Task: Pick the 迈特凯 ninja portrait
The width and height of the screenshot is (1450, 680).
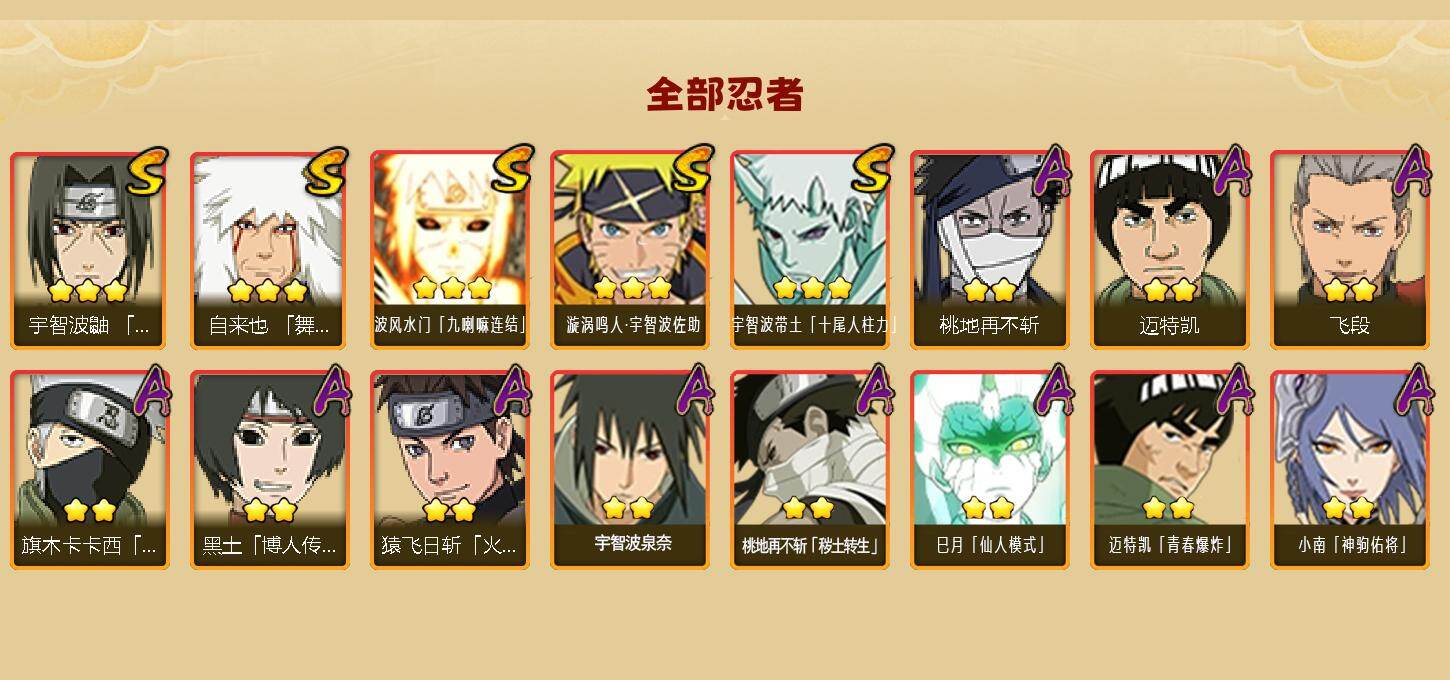Action: [x=1170, y=250]
